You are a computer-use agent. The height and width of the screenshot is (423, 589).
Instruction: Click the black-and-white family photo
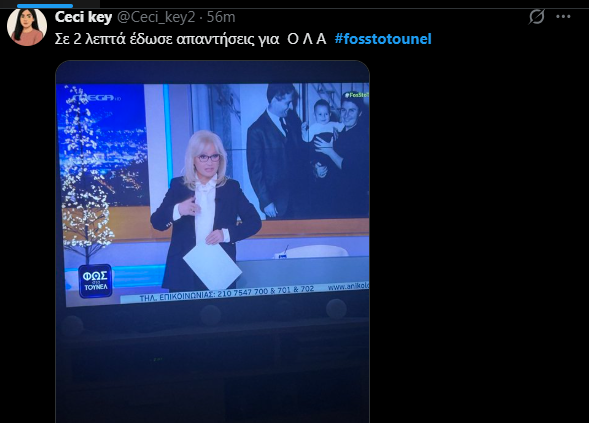[308, 150]
